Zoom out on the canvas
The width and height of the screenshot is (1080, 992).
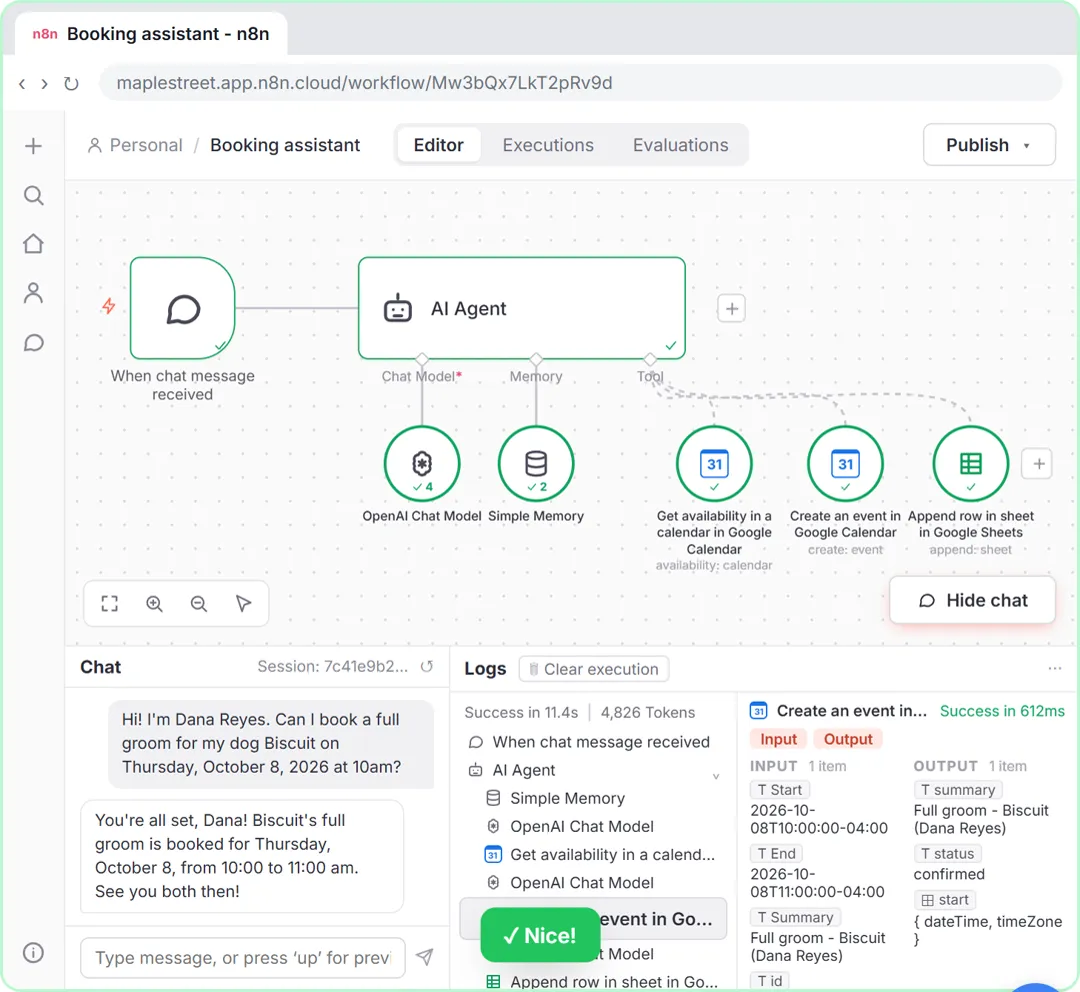pyautogui.click(x=198, y=604)
